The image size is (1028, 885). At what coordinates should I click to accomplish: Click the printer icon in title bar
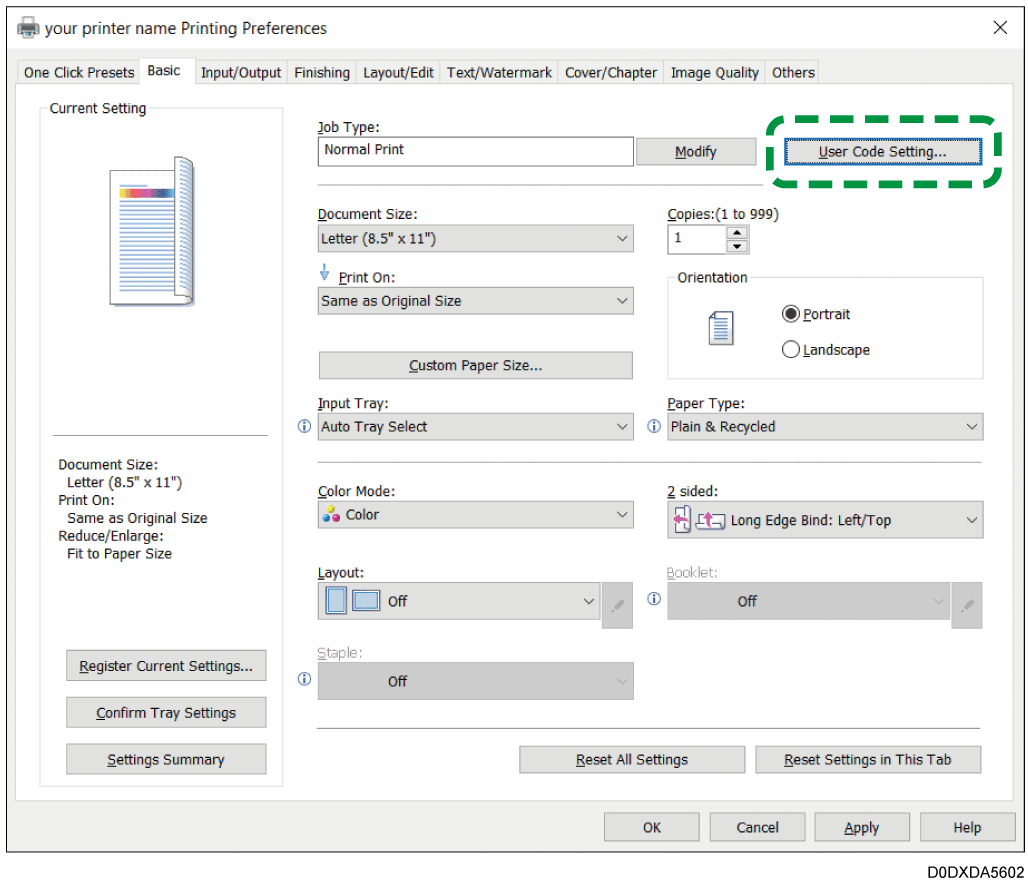click(29, 28)
